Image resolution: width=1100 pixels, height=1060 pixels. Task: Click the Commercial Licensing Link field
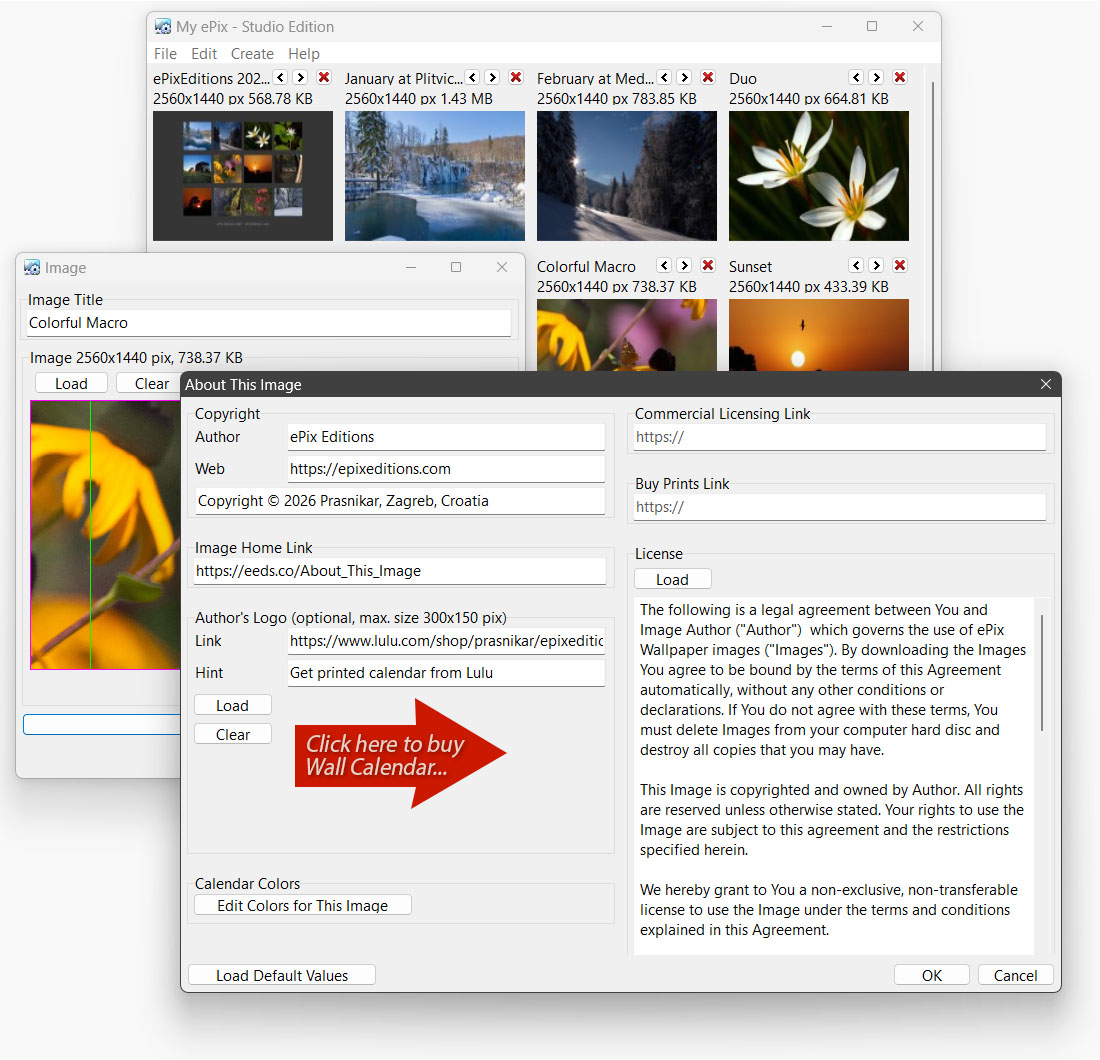[840, 437]
